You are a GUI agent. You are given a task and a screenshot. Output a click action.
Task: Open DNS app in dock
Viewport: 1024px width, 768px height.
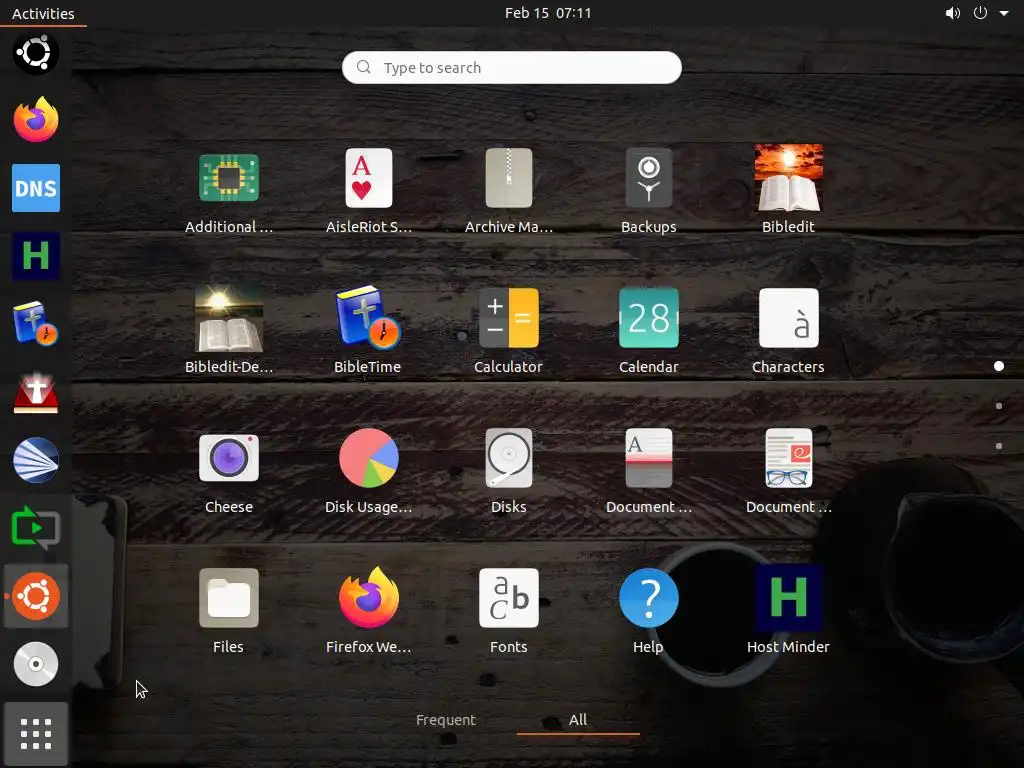tap(36, 188)
